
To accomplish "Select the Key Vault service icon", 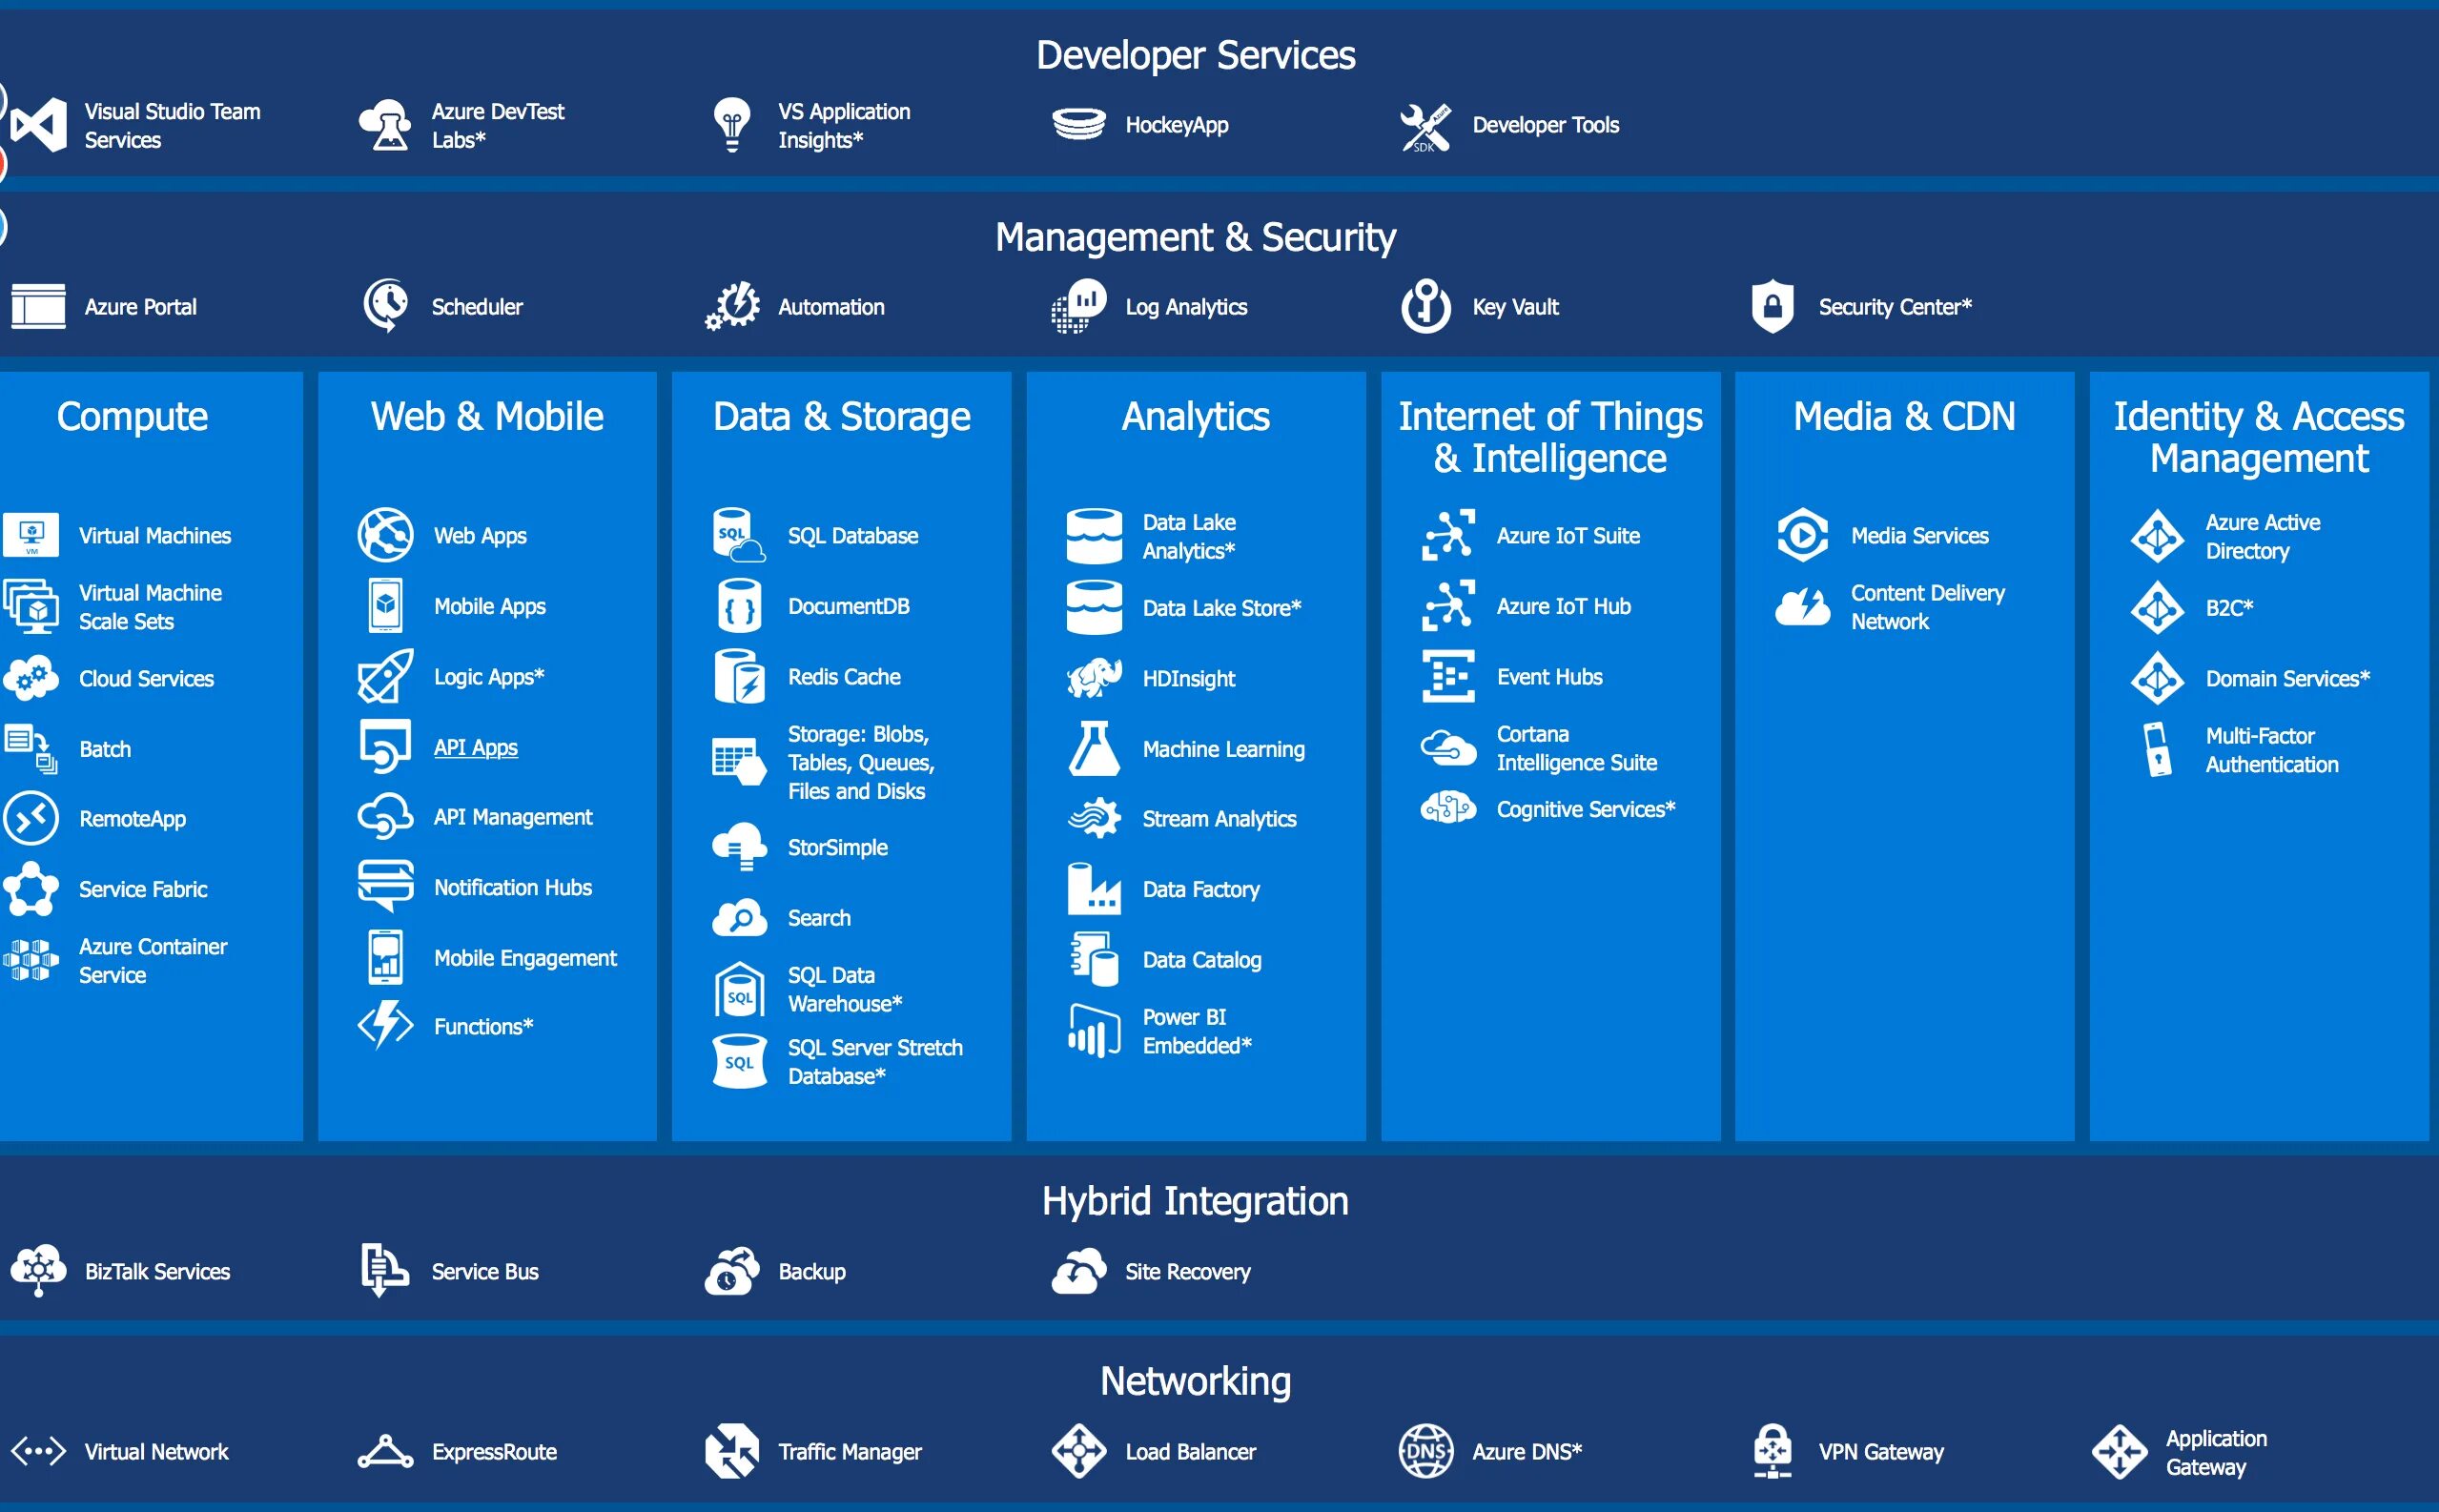I will pyautogui.click(x=1424, y=307).
